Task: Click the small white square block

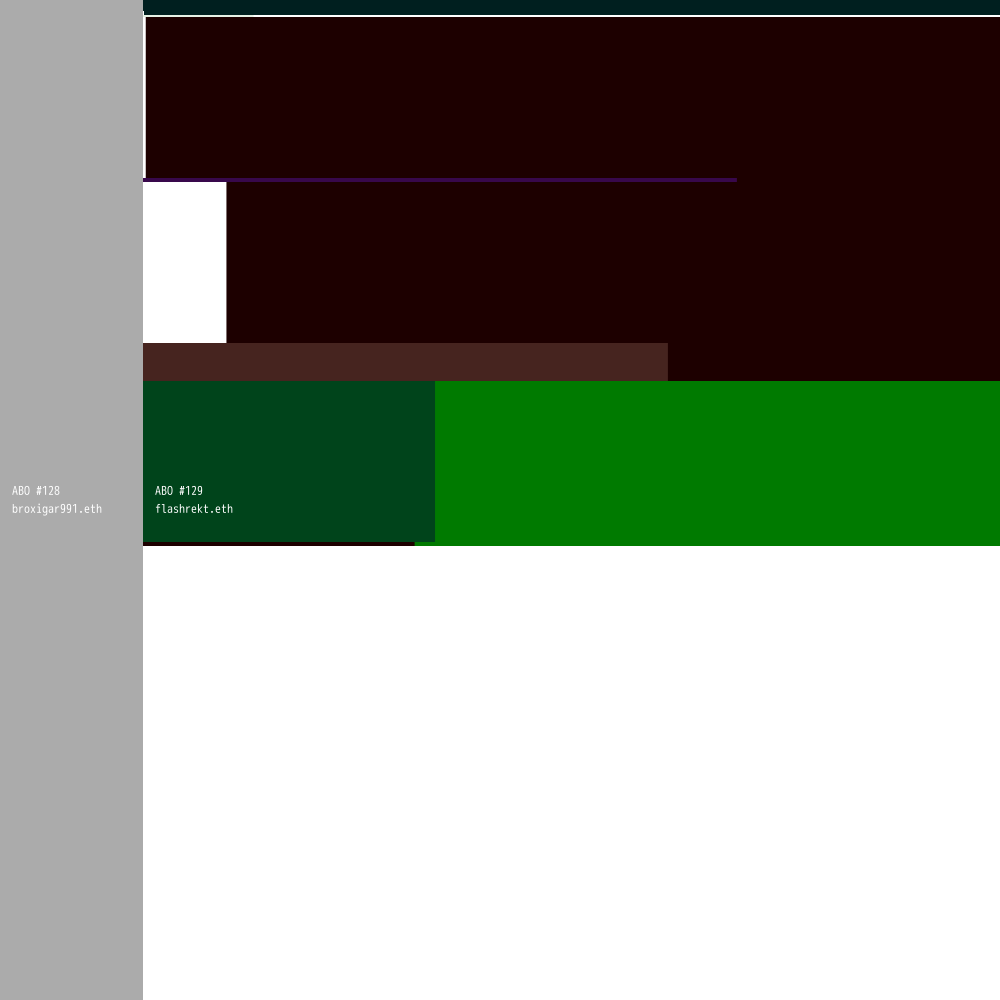Action: pyautogui.click(x=184, y=262)
